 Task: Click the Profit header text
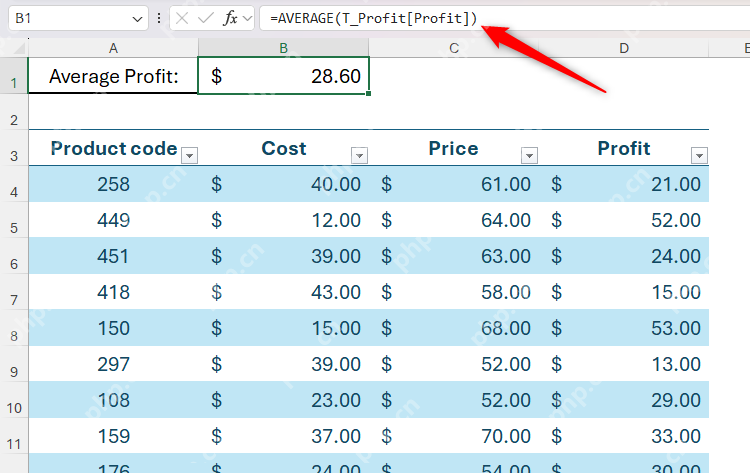click(x=624, y=148)
